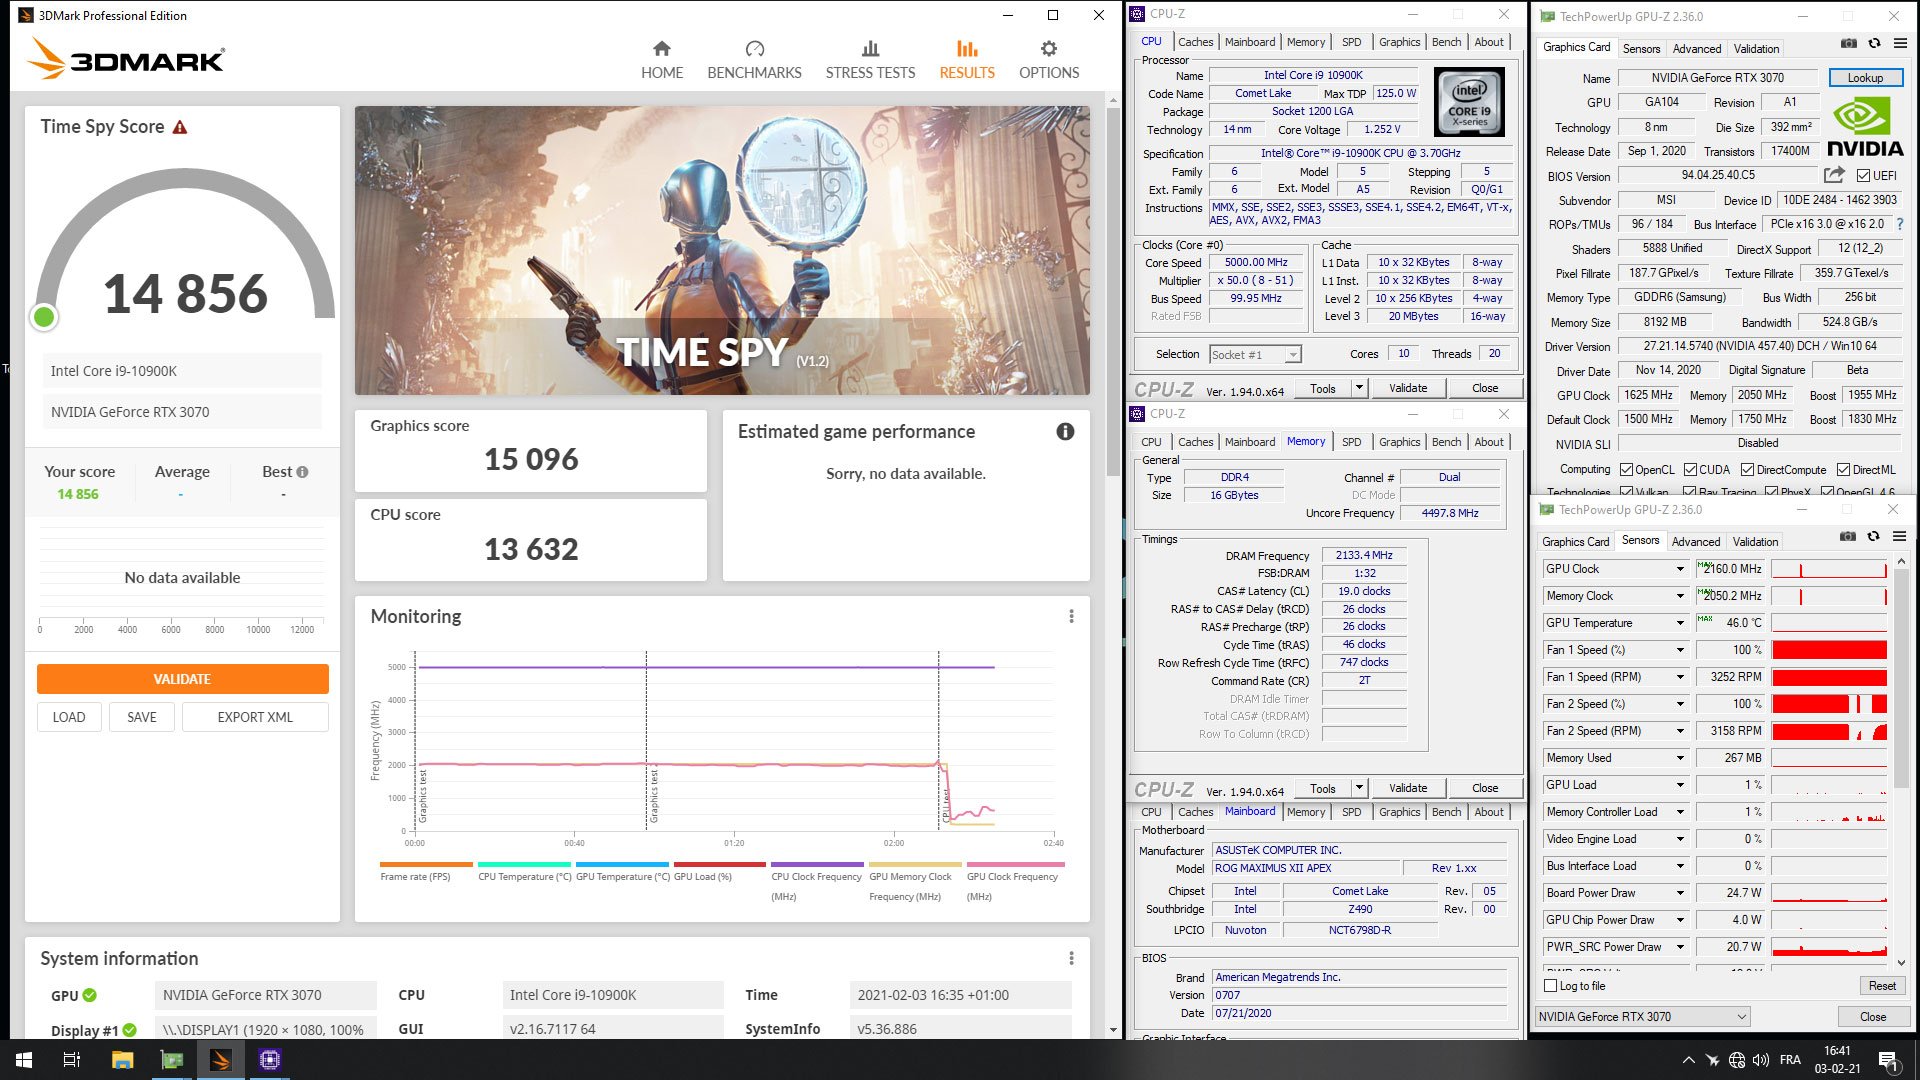Screen dimensions: 1920x1080
Task: Open hamburger menu in GPU-Z Sensors window
Action: click(1899, 537)
